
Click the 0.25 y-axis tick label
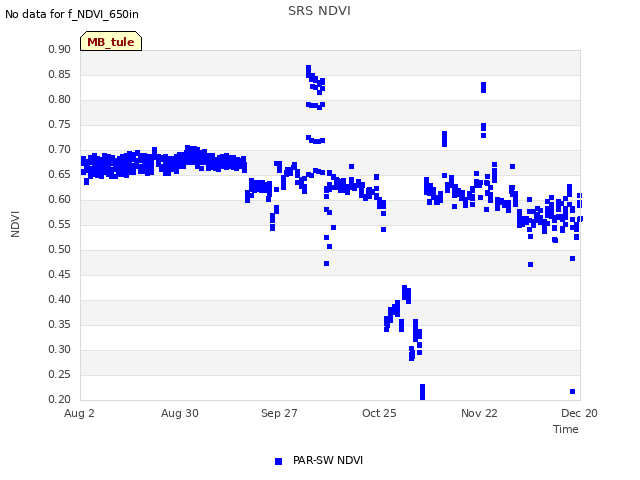point(60,374)
